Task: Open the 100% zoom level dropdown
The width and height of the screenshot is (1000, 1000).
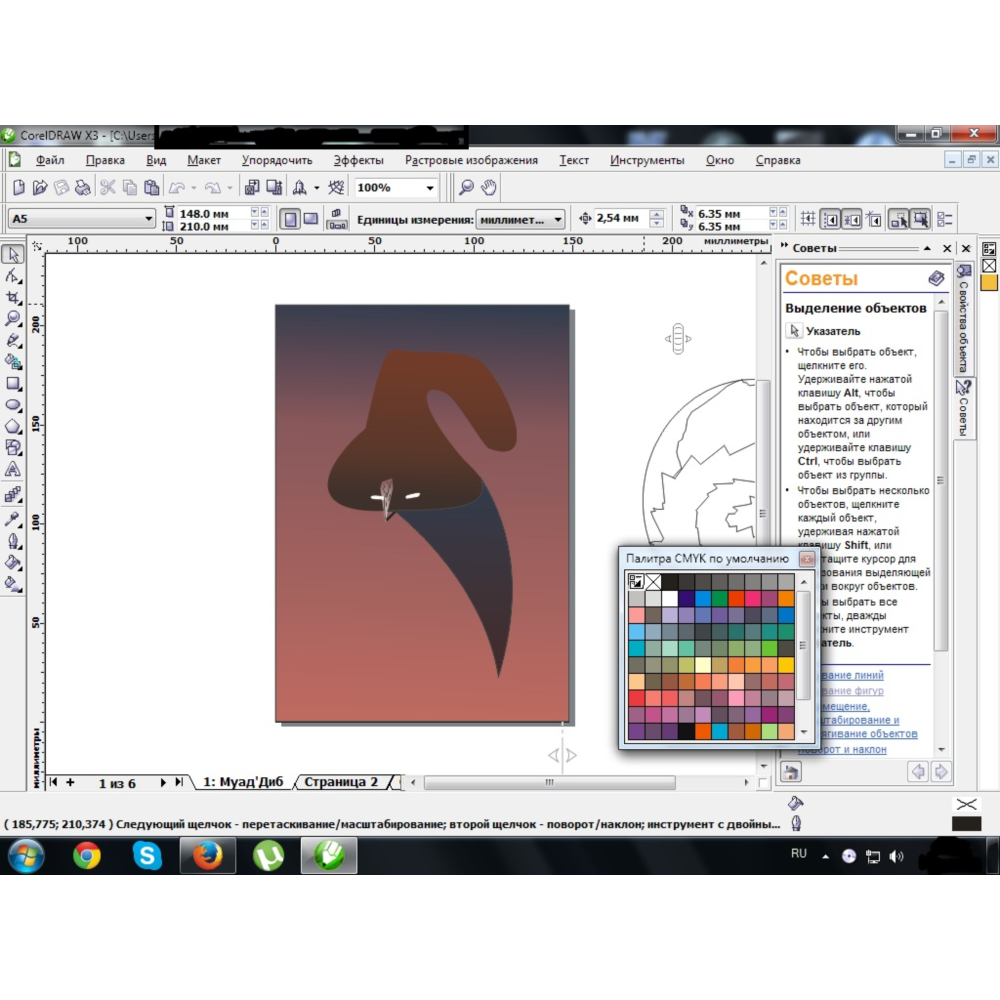Action: (x=430, y=187)
